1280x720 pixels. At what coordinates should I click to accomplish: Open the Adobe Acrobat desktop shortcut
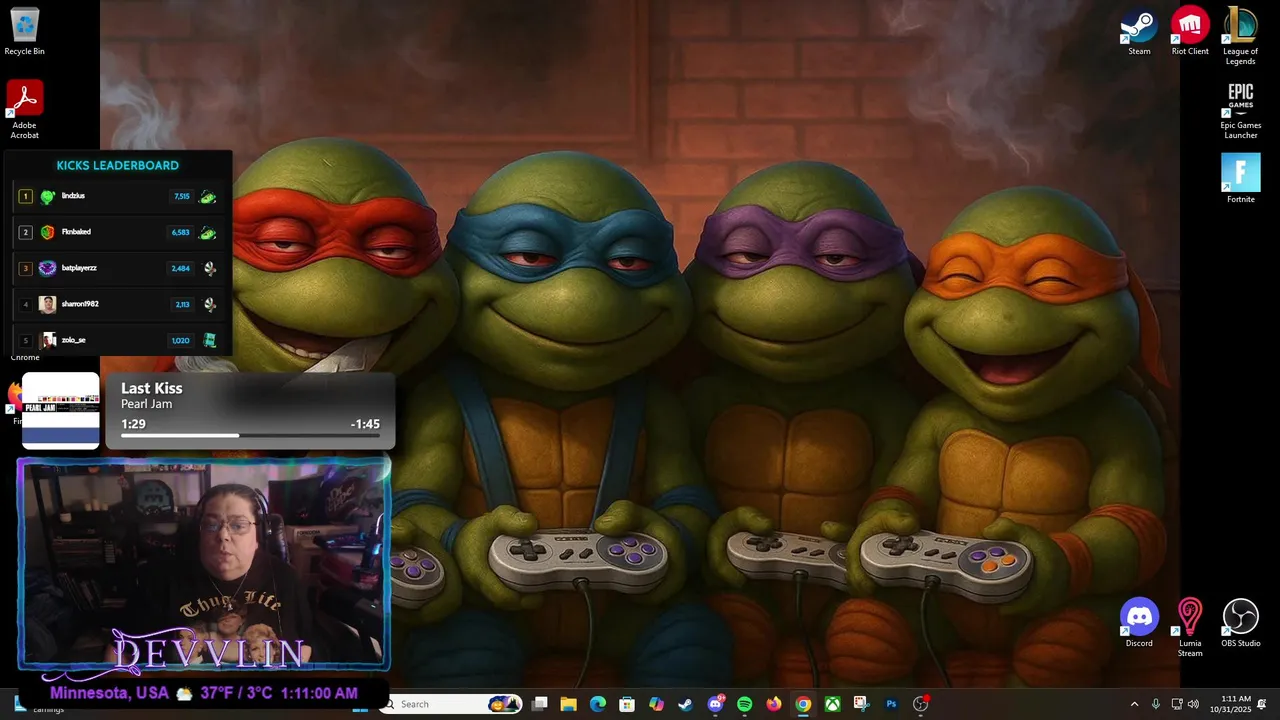(x=24, y=109)
